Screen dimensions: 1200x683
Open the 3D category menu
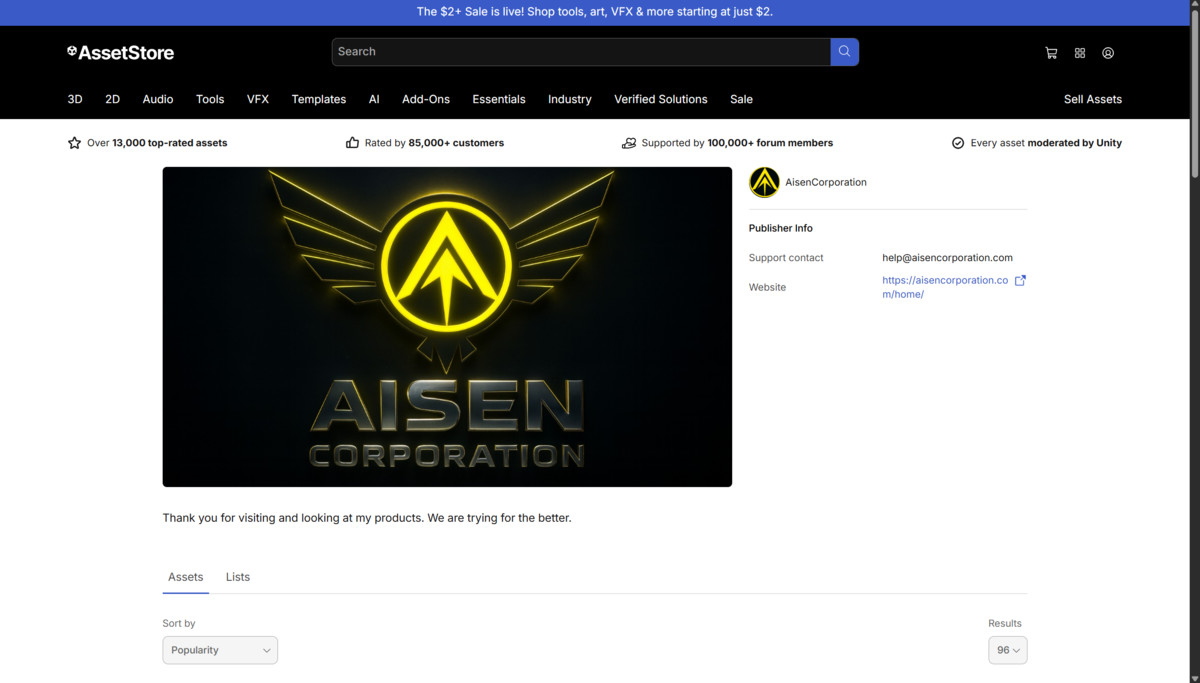[x=75, y=99]
